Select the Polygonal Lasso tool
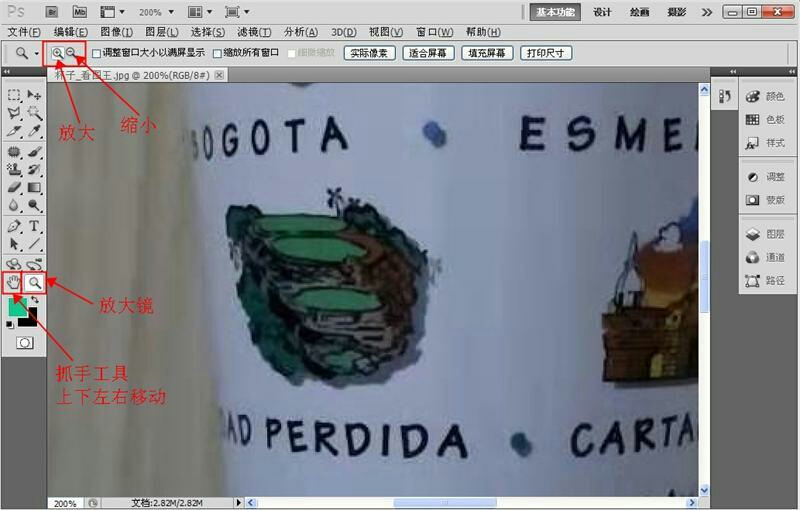This screenshot has height=510, width=800. pos(14,113)
